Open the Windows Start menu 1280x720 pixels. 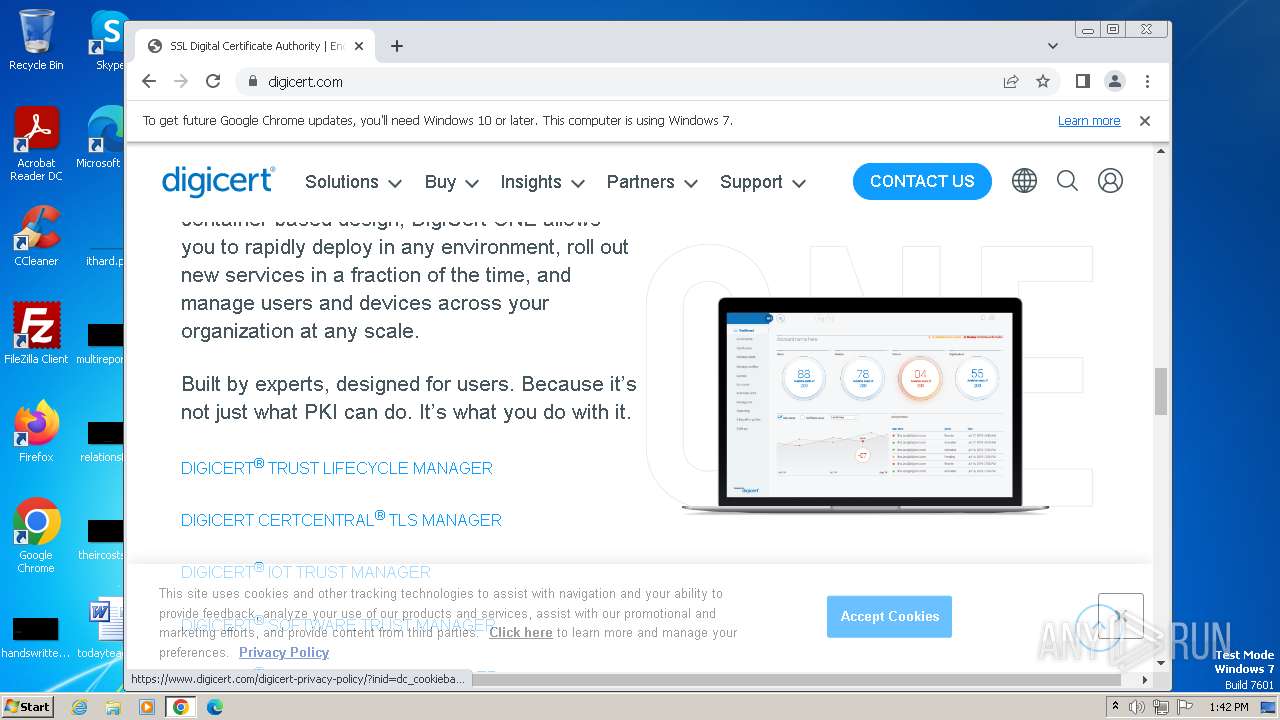click(x=28, y=706)
